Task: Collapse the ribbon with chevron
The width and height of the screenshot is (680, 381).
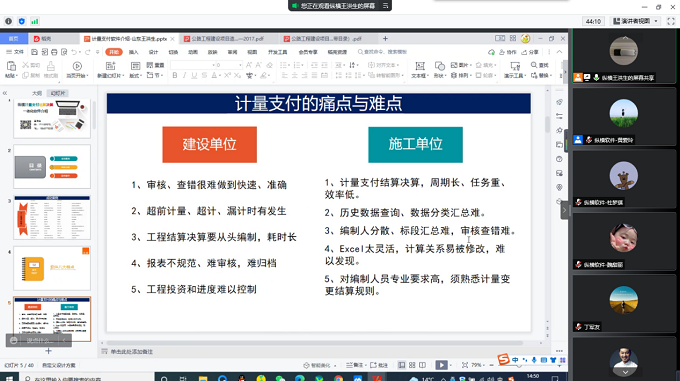Action: click(559, 52)
